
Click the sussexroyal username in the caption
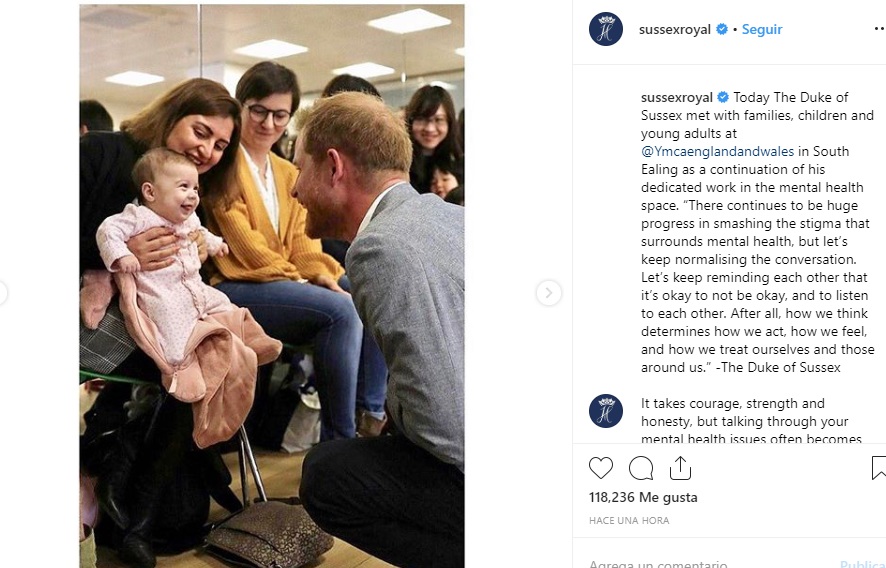click(x=677, y=98)
